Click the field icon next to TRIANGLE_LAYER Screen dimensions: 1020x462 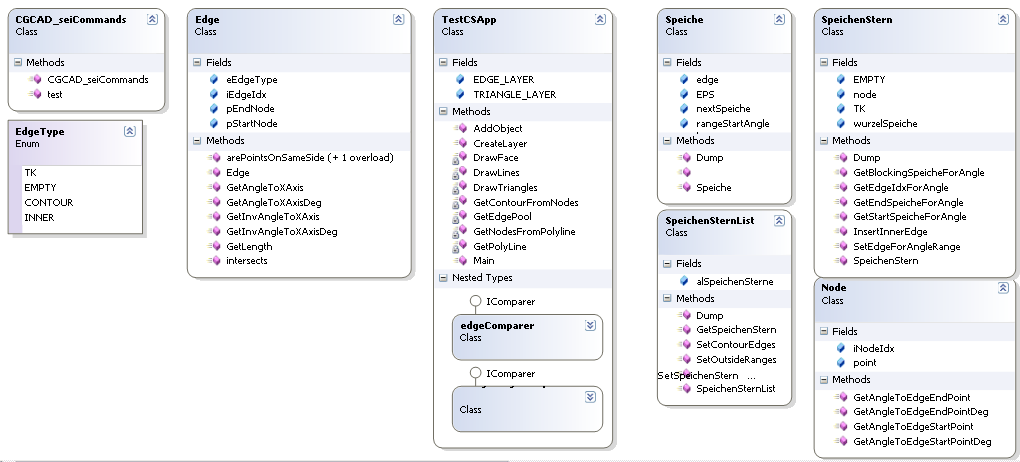tap(460, 94)
